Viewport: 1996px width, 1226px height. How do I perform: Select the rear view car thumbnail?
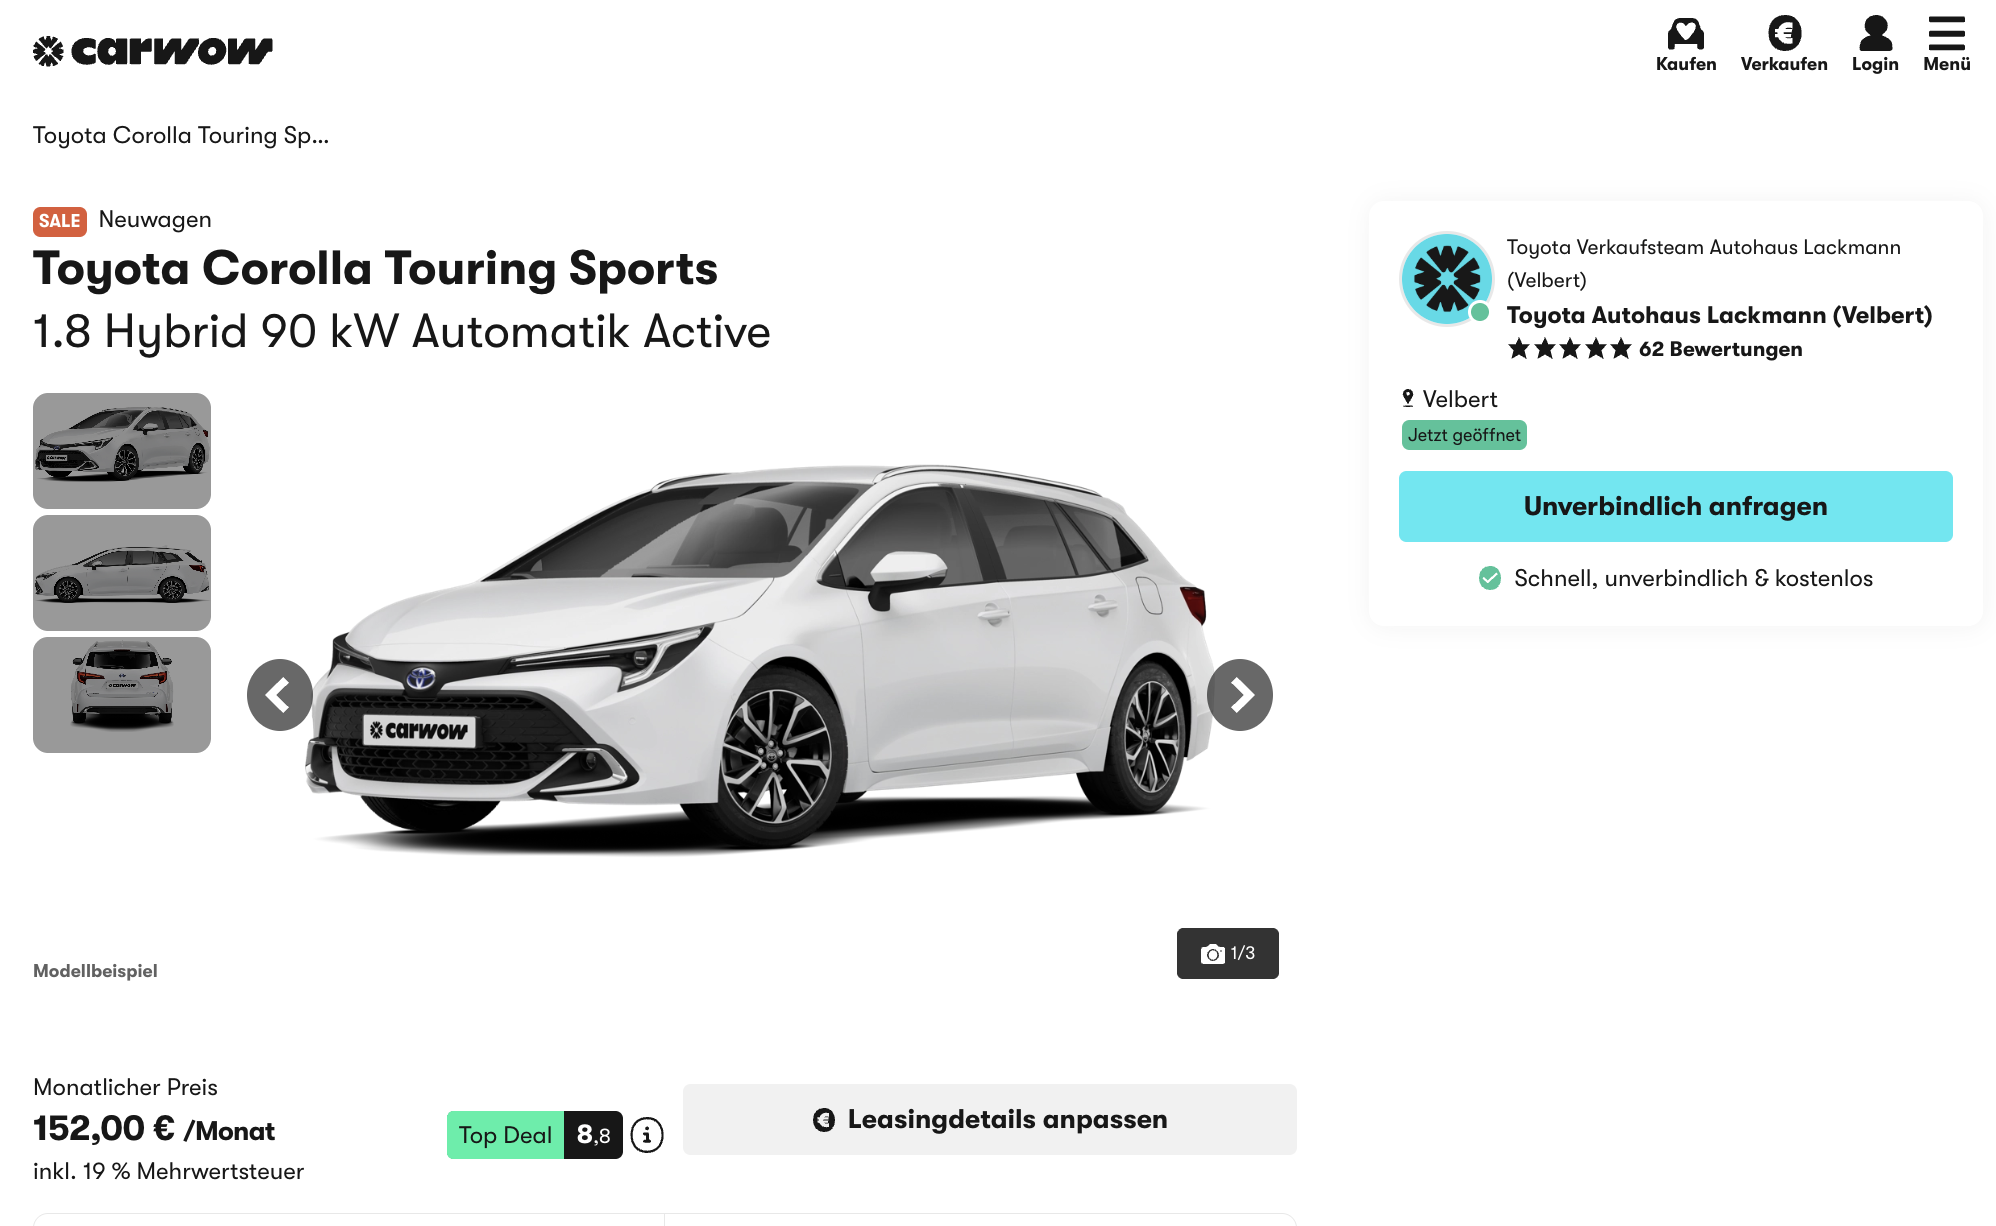[x=122, y=695]
